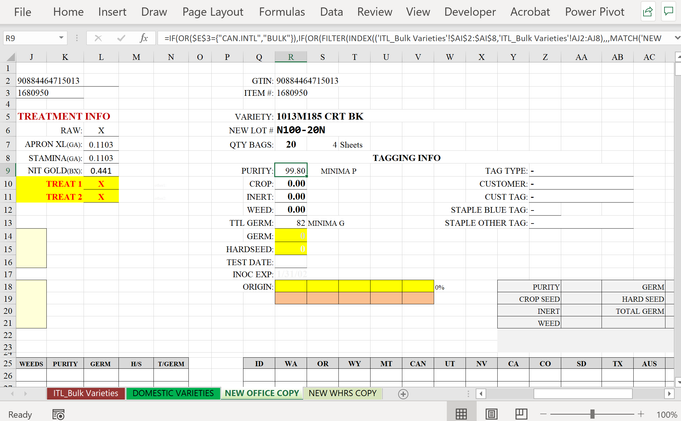Select the variety cell 1013M185 CRT BK

click(x=320, y=116)
